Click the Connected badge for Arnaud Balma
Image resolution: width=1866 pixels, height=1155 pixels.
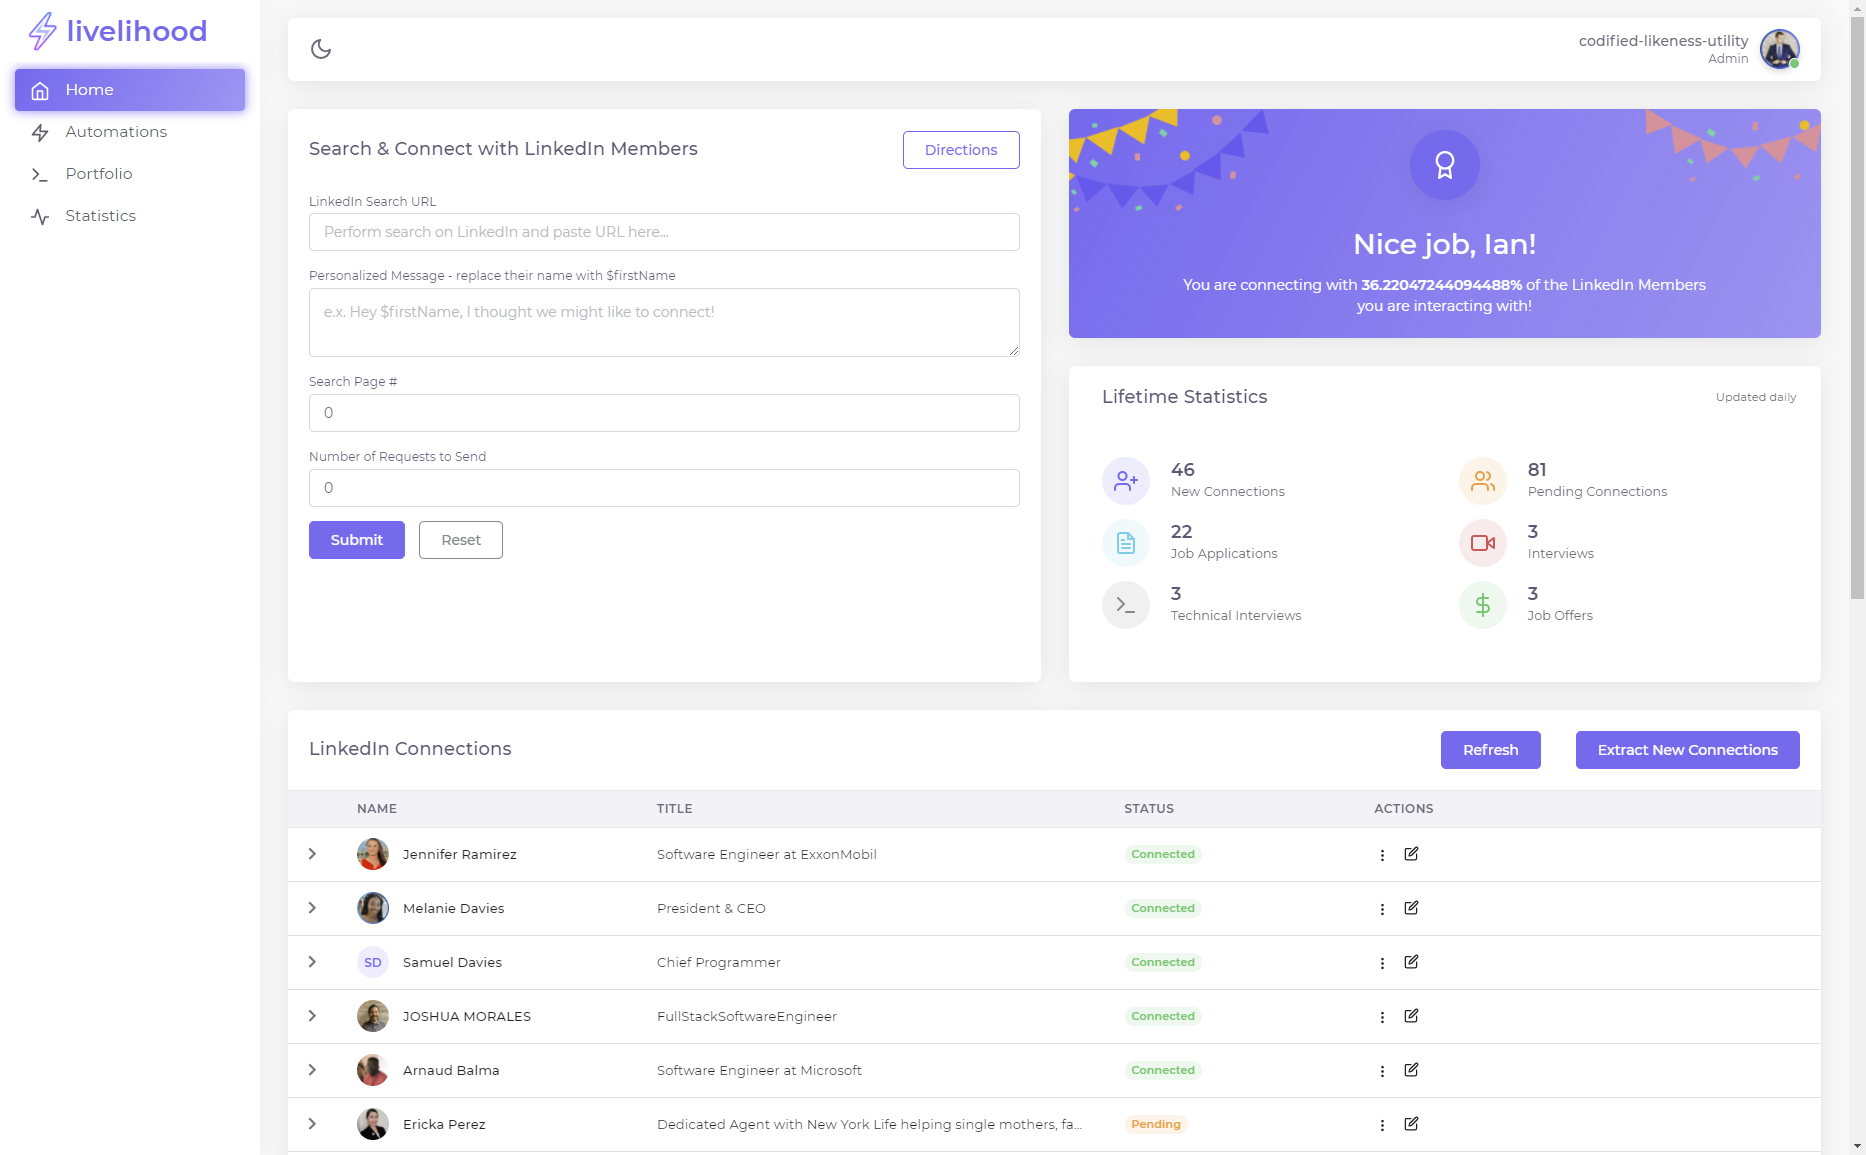point(1162,1070)
